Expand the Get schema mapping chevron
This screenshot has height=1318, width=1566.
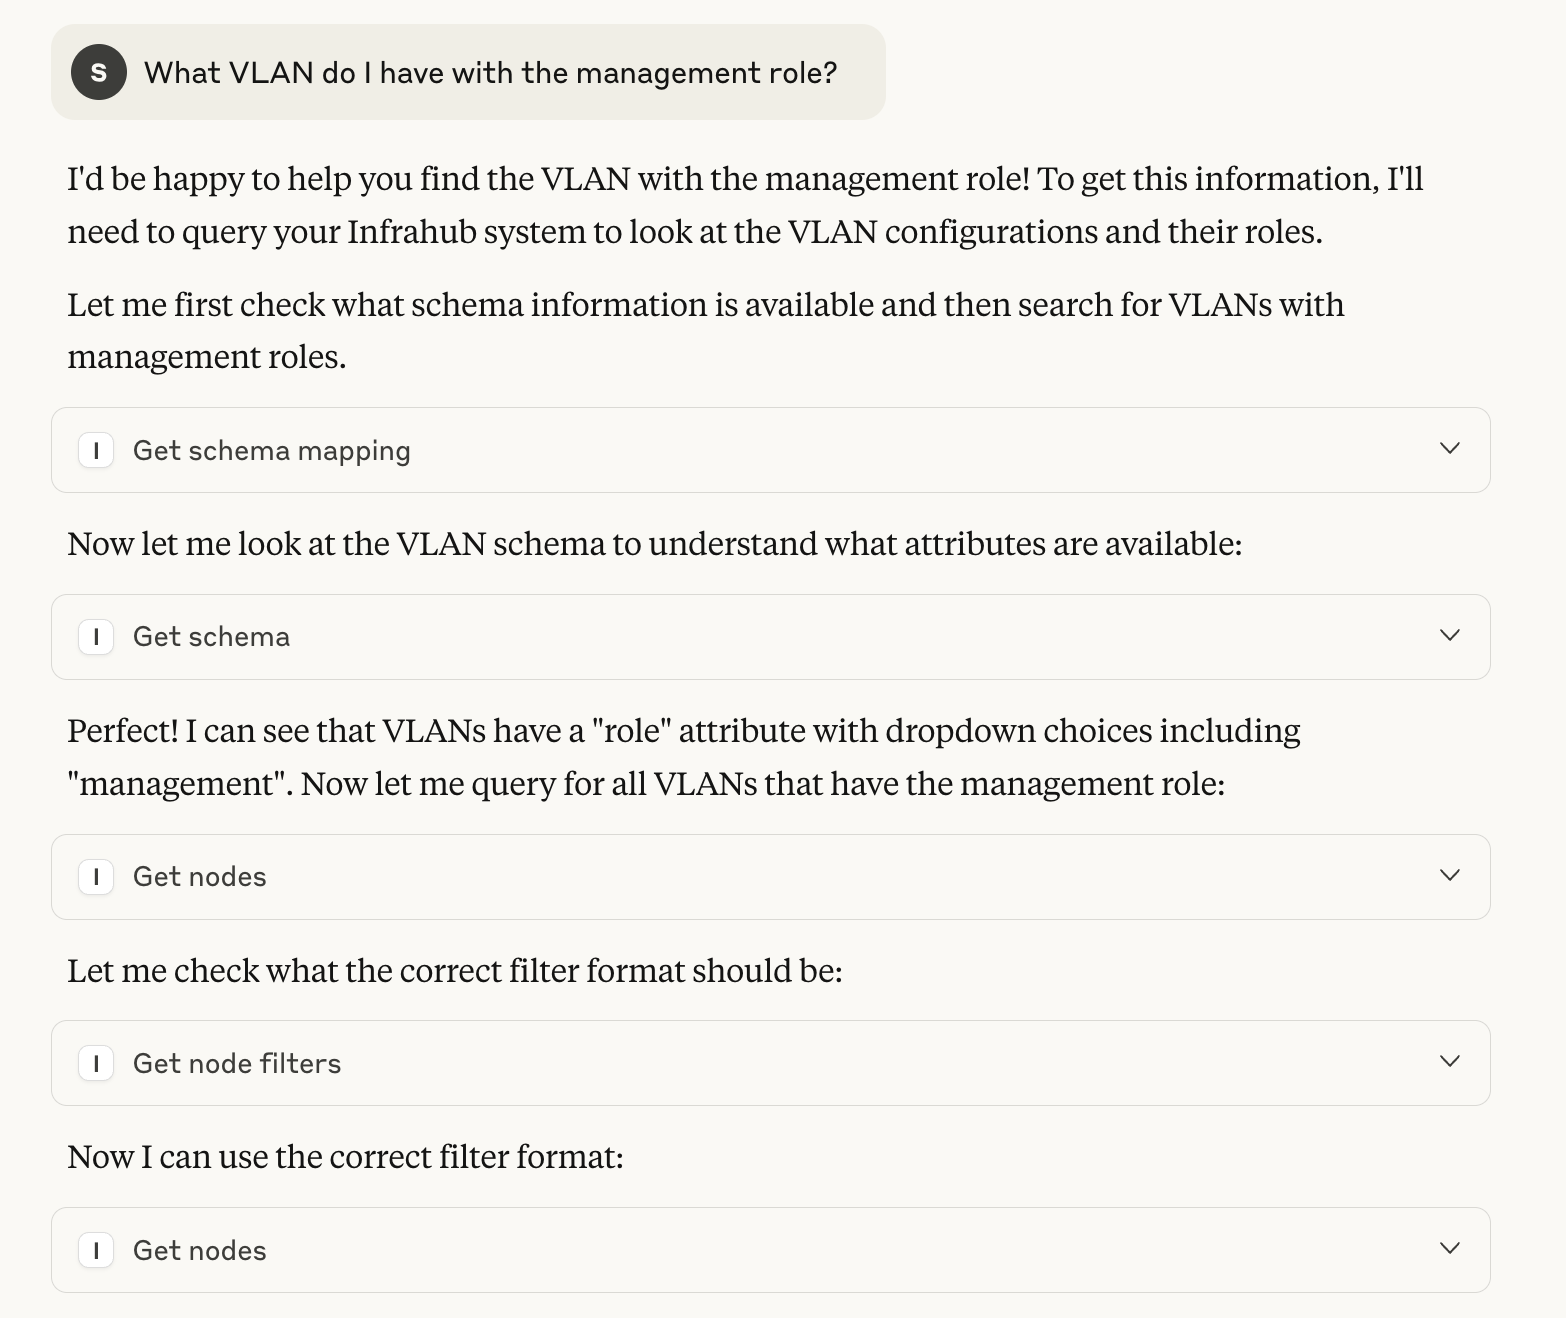[1450, 448]
